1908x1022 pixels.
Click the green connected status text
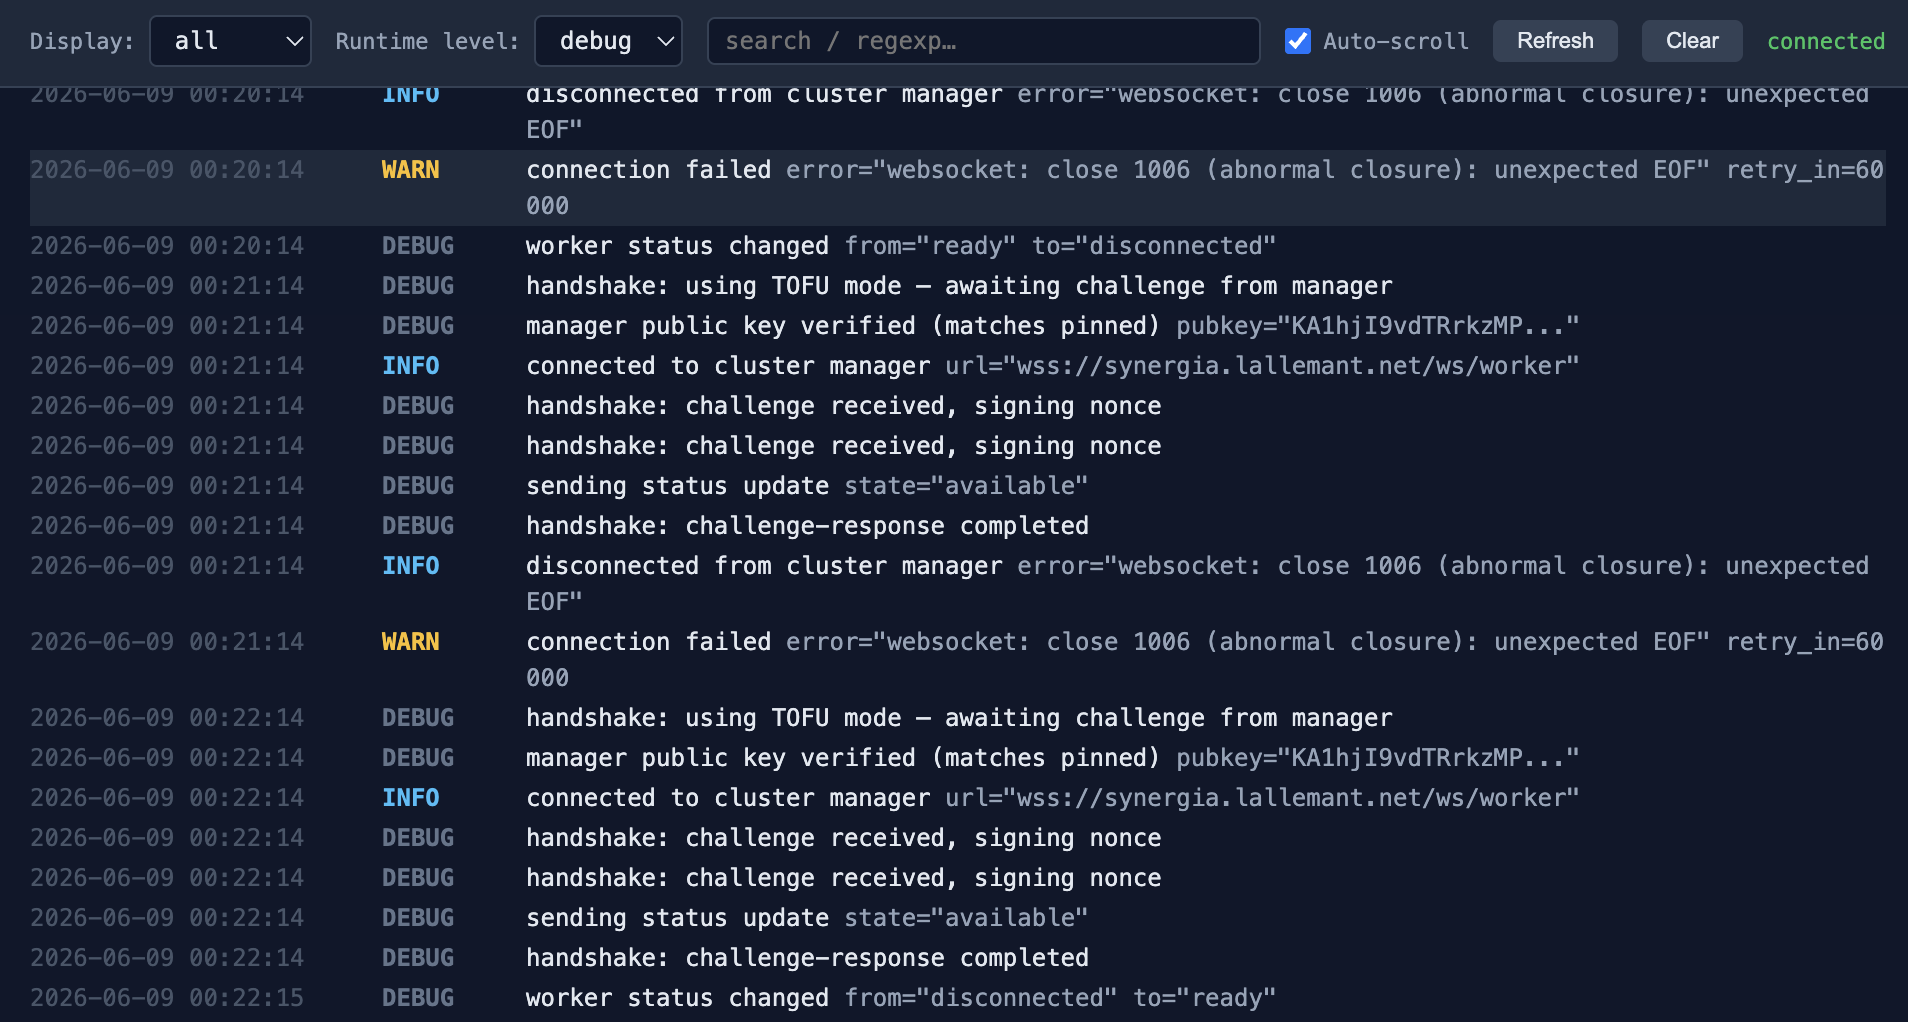coord(1825,41)
